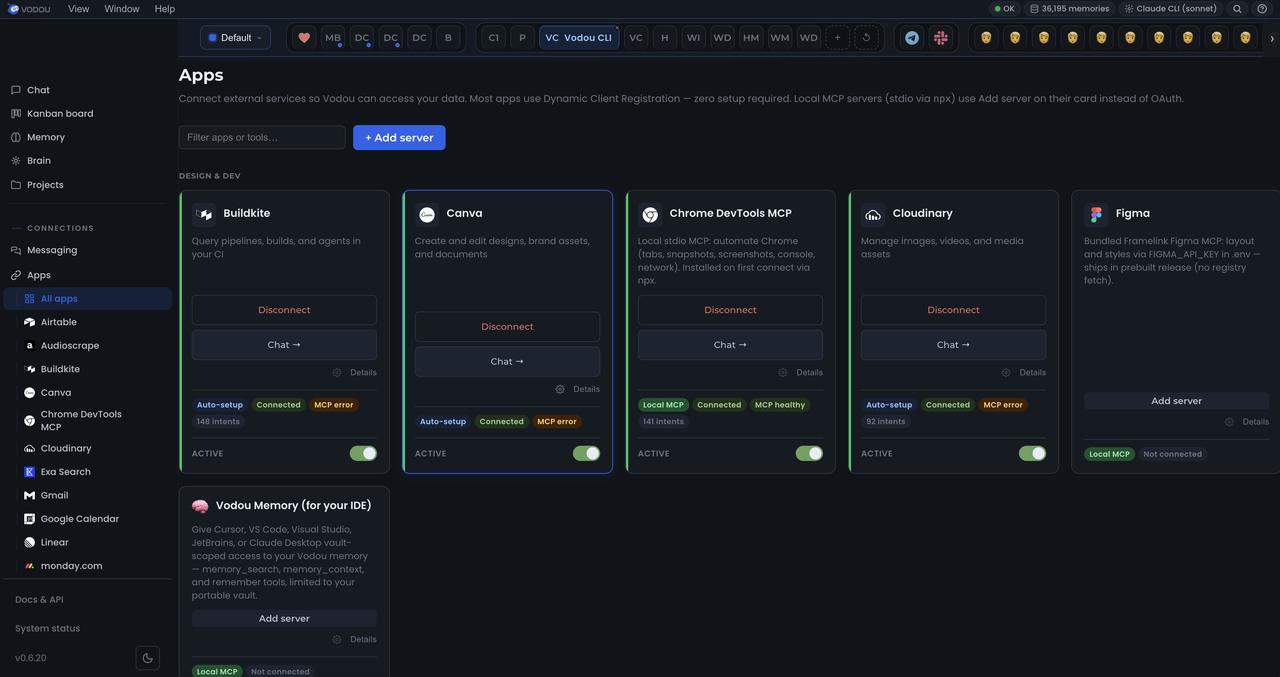
Task: Toggle the Buildkite card ACTIVE switch
Action: (x=363, y=454)
